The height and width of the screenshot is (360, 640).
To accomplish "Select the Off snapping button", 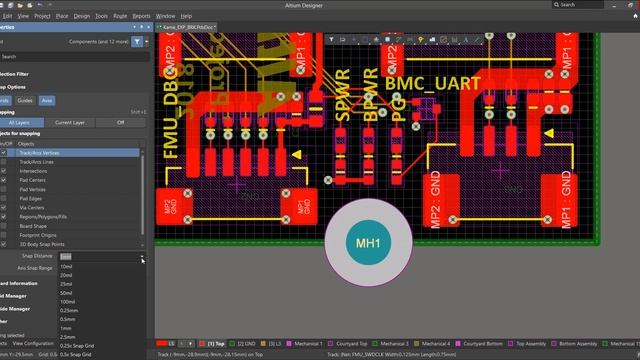I will point(120,122).
